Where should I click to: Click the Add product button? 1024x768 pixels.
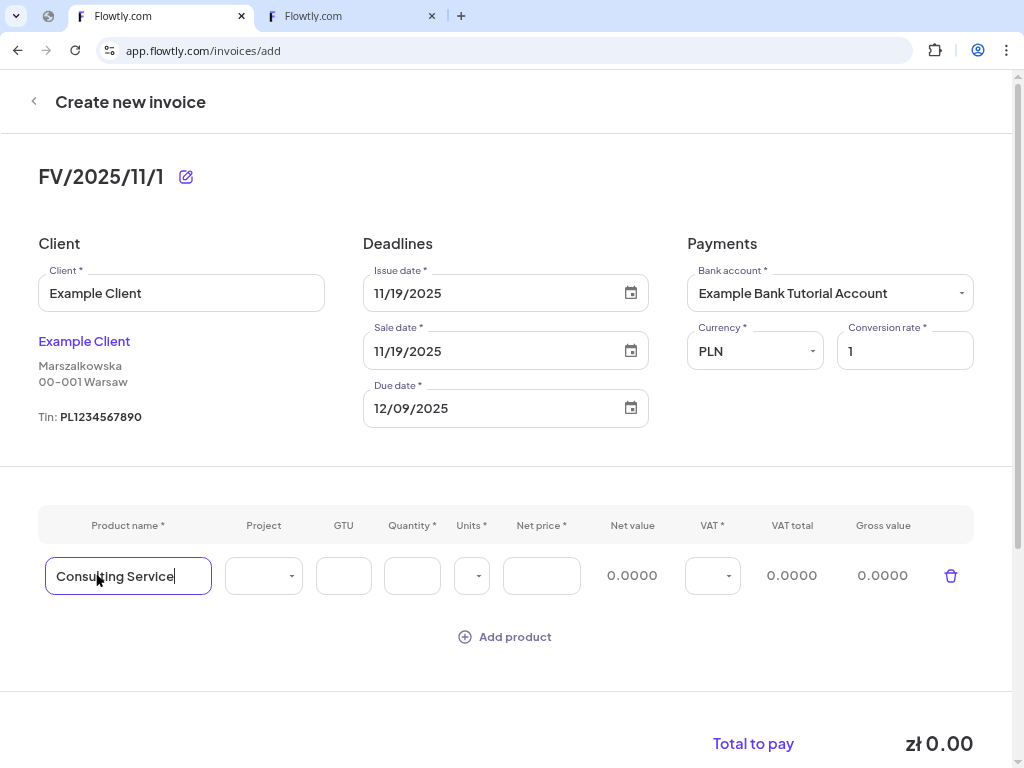(504, 637)
